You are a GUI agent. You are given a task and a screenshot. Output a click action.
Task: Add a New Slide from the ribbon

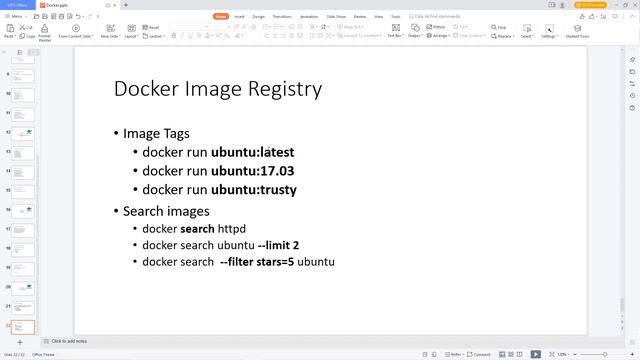coord(110,31)
